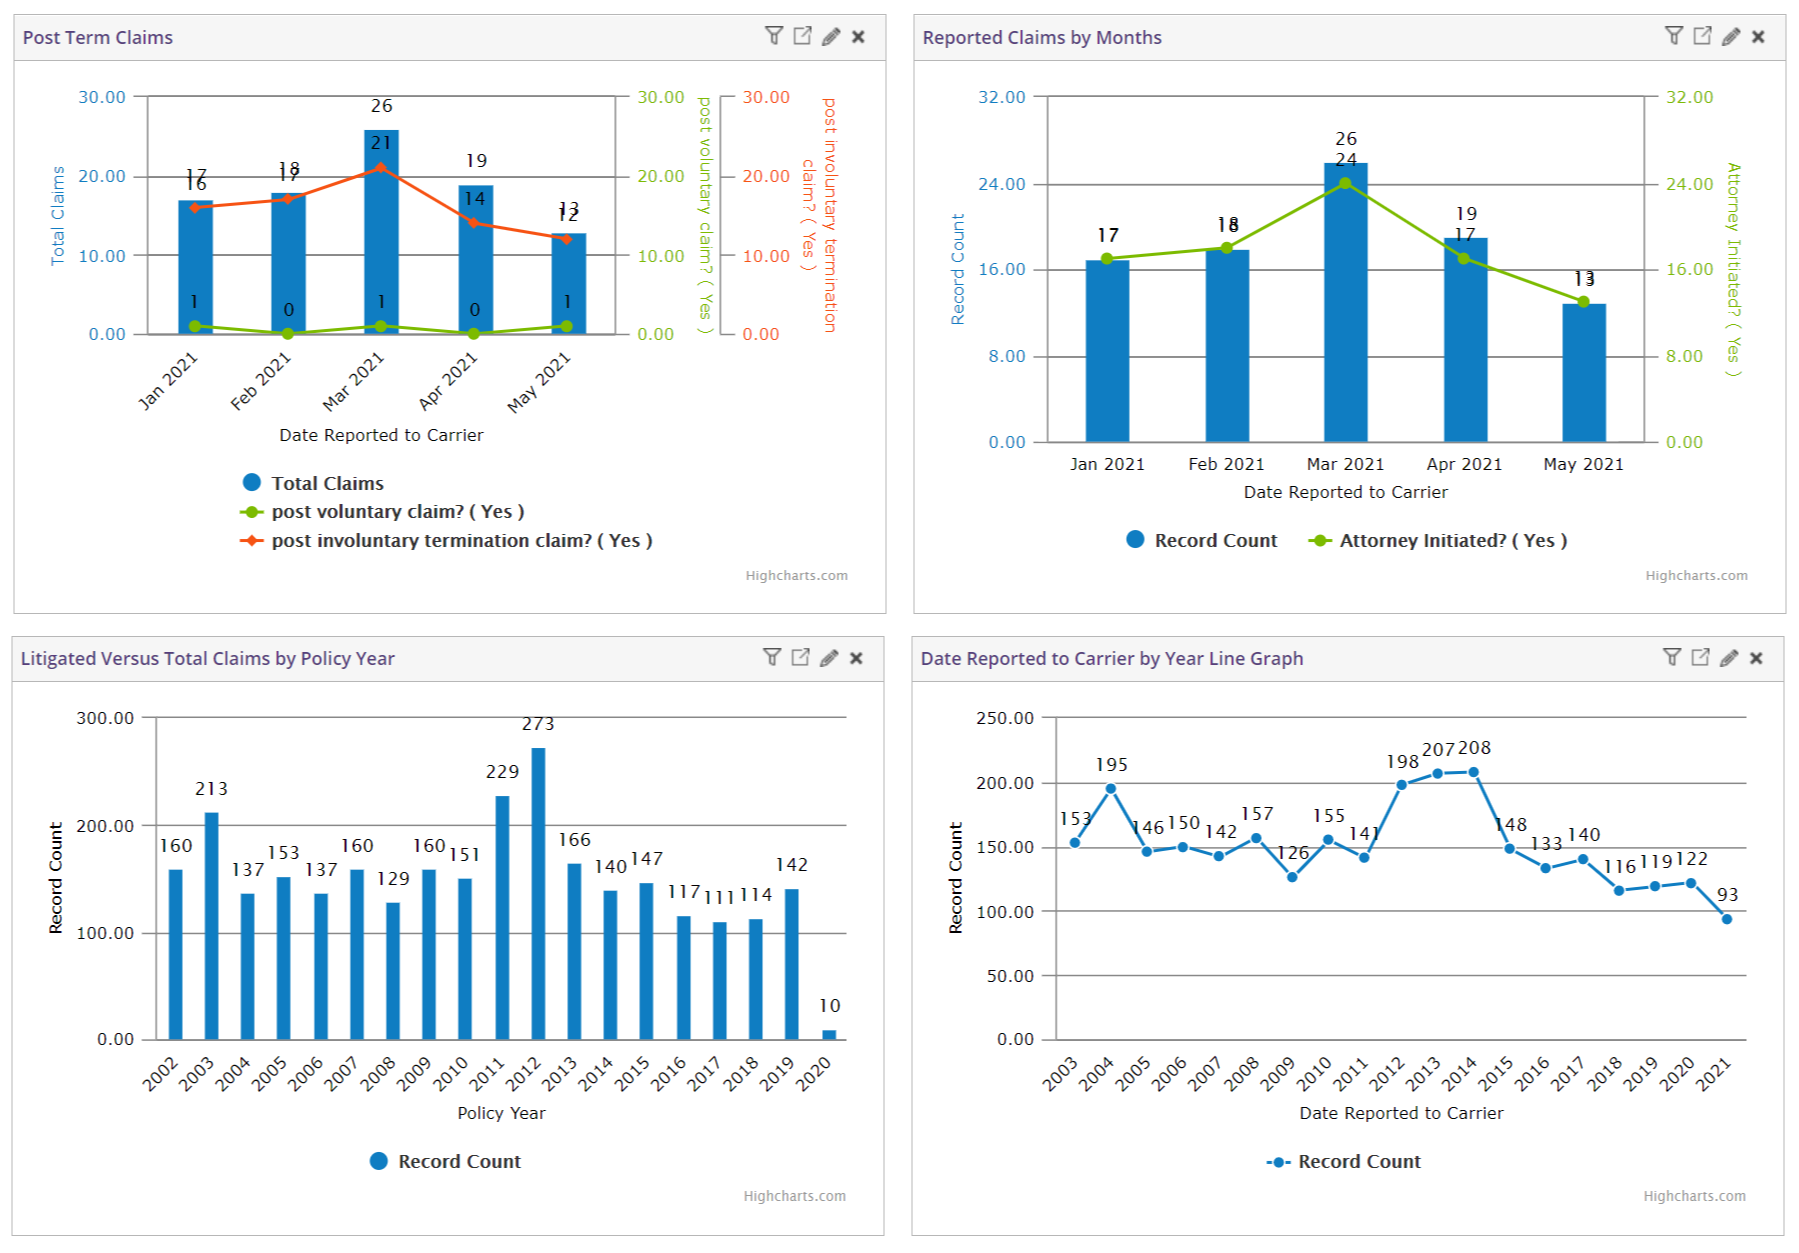Viewport: 1799px width, 1253px height.
Task: Hide post involuntary termination claim series
Action: (462, 540)
